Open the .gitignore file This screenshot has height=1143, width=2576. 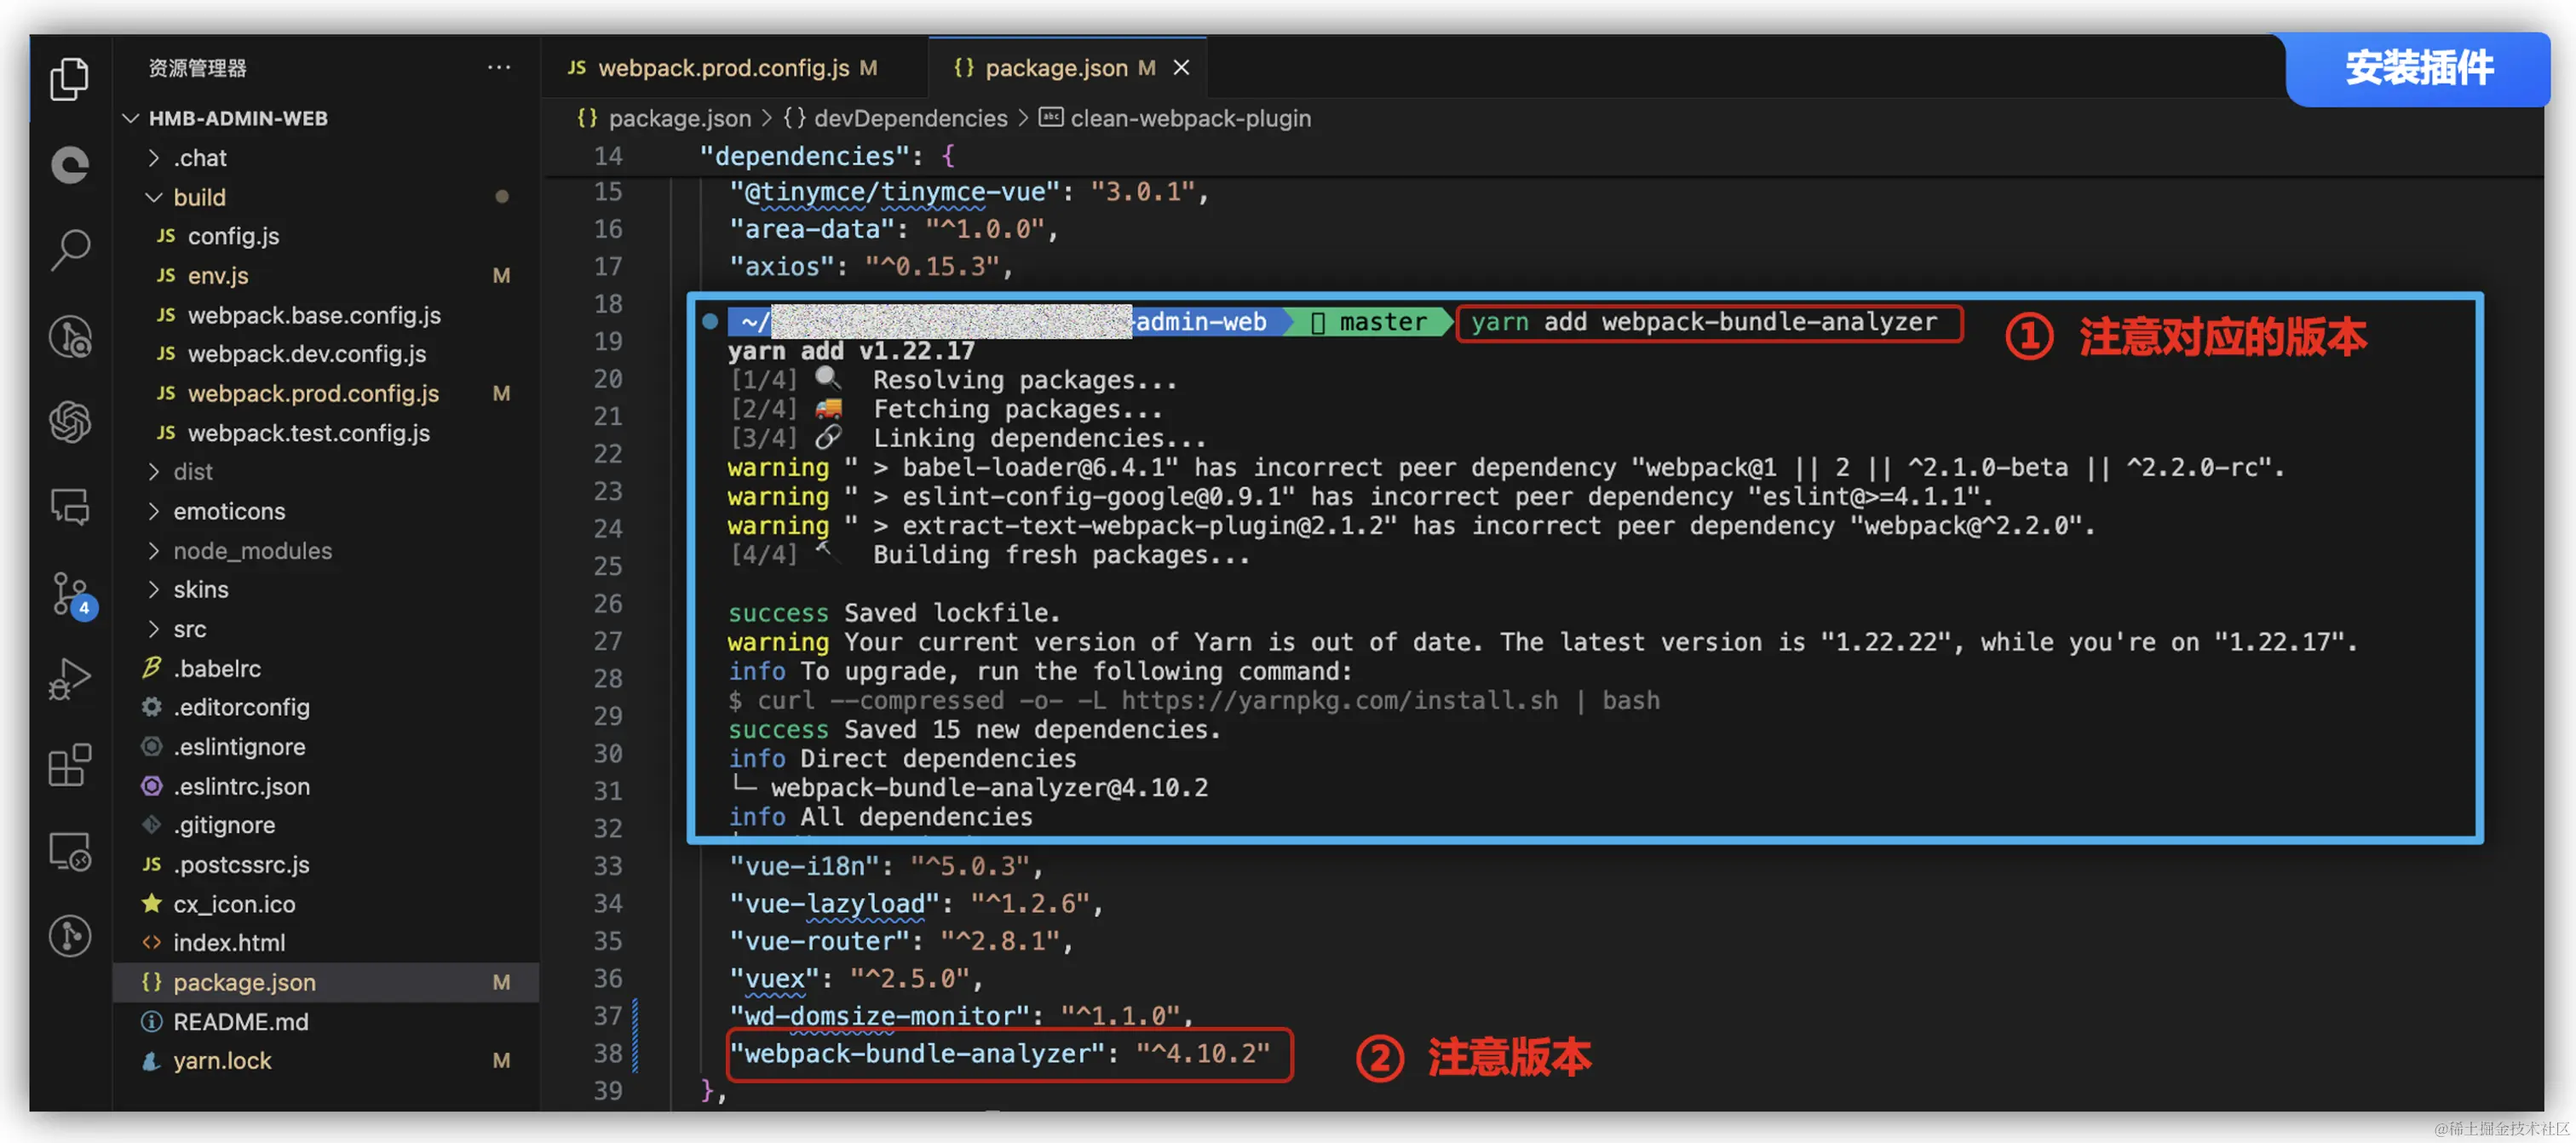pos(223,825)
